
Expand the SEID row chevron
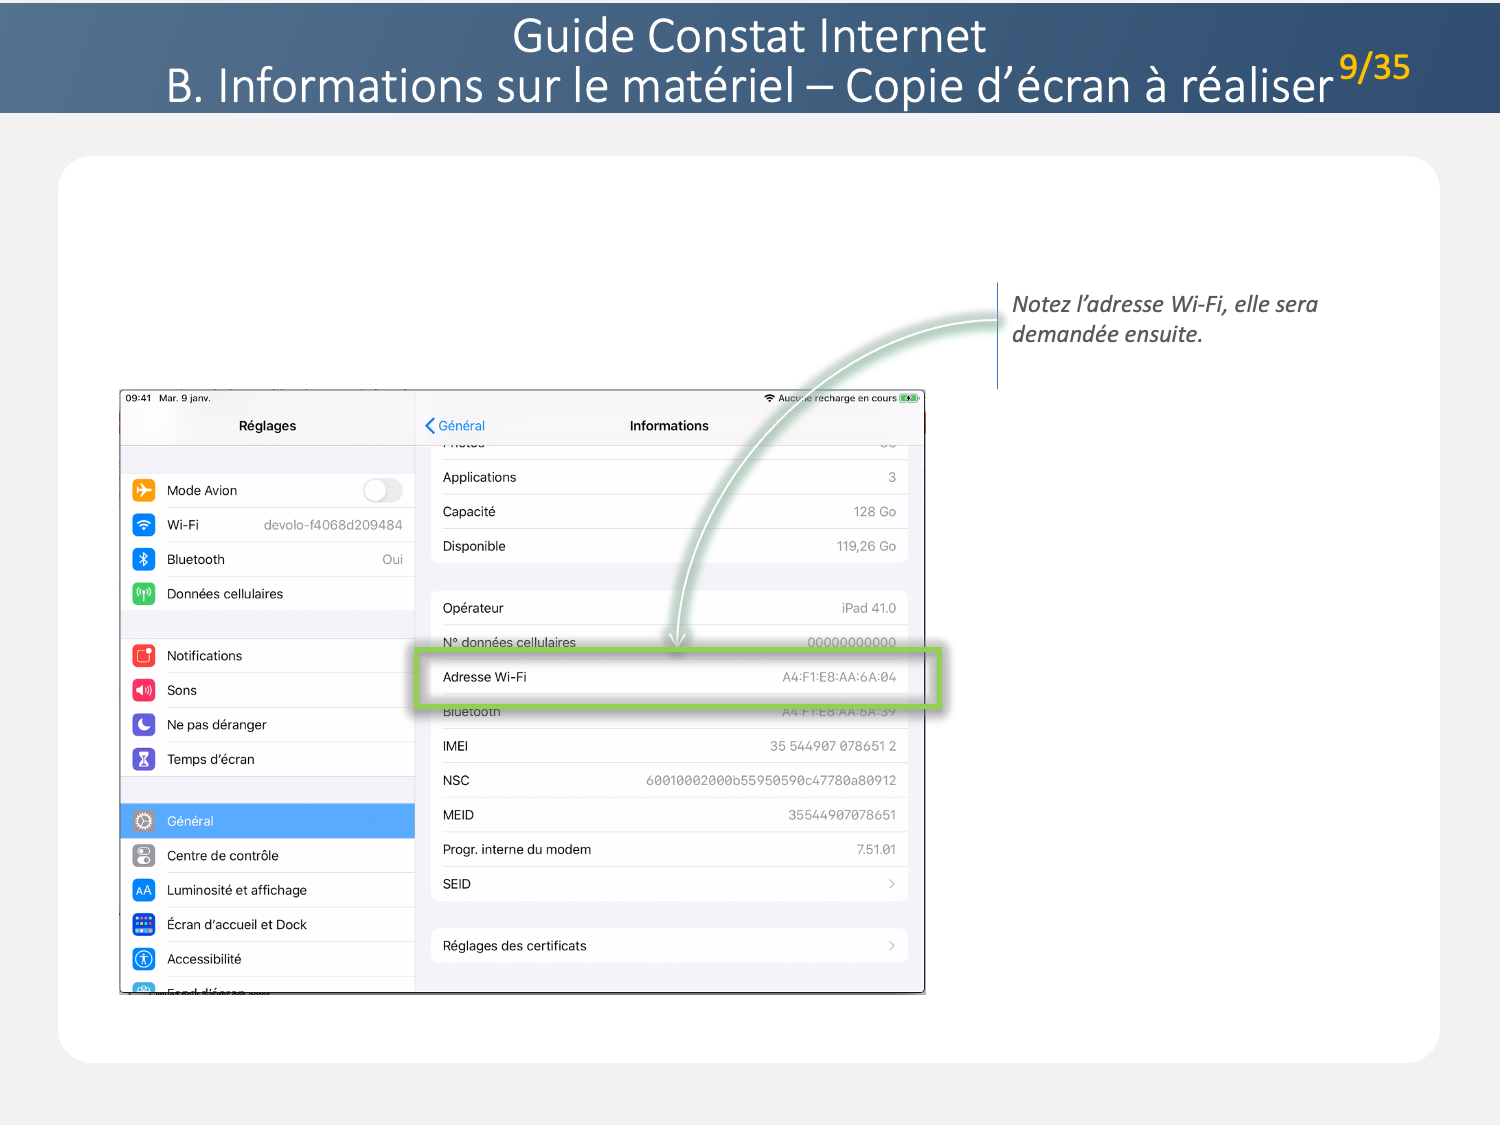pyautogui.click(x=891, y=884)
